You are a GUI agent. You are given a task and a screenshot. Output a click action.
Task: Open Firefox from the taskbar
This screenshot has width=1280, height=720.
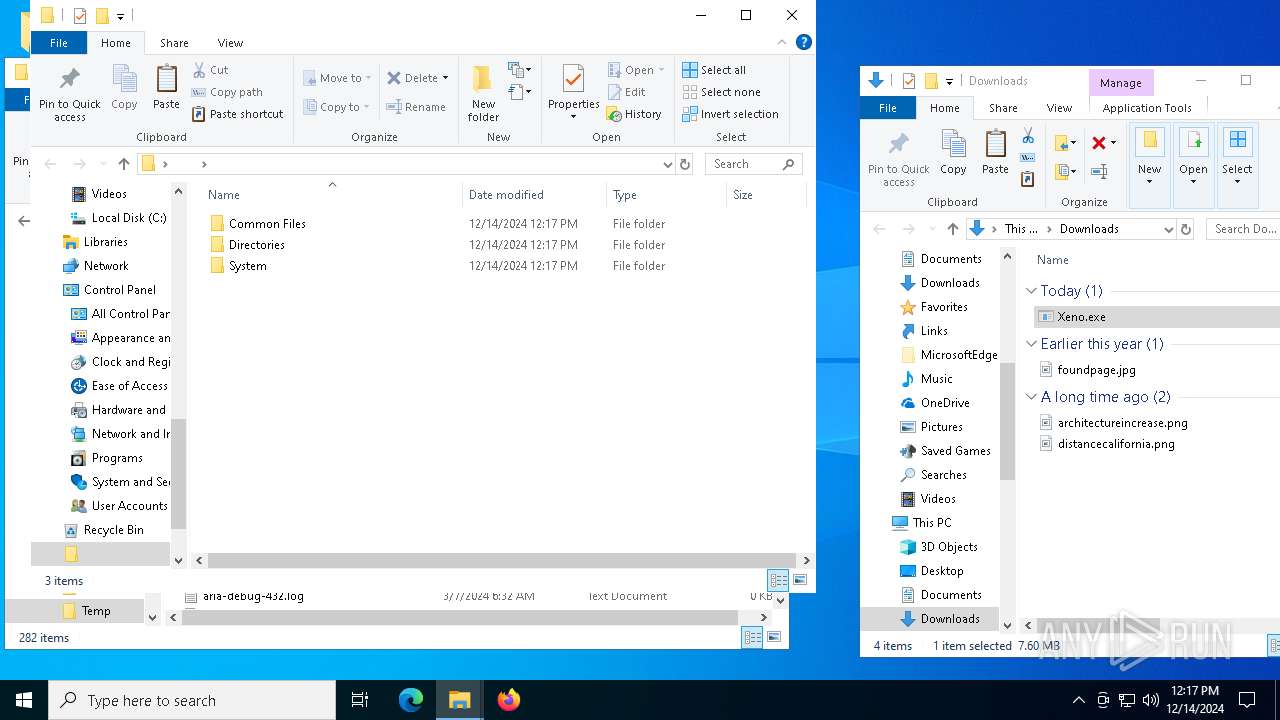509,700
